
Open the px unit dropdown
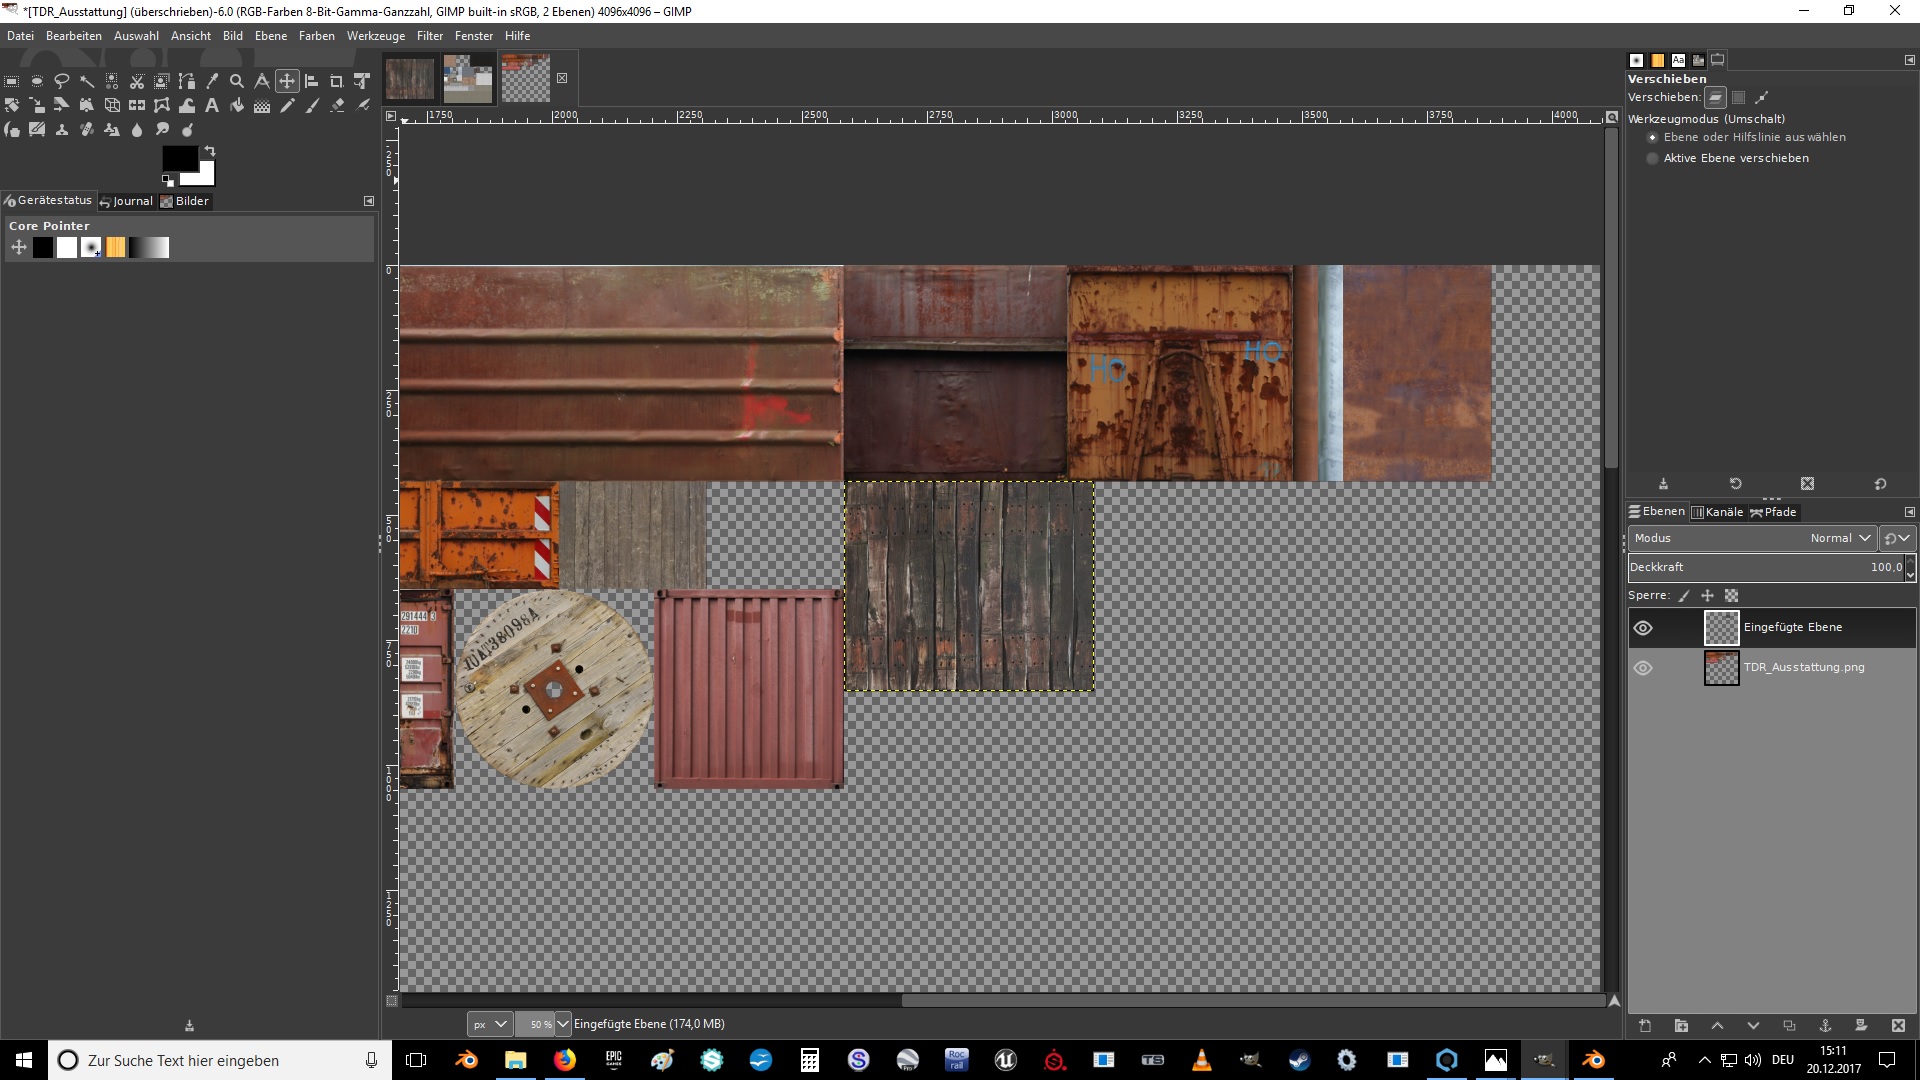(501, 1024)
